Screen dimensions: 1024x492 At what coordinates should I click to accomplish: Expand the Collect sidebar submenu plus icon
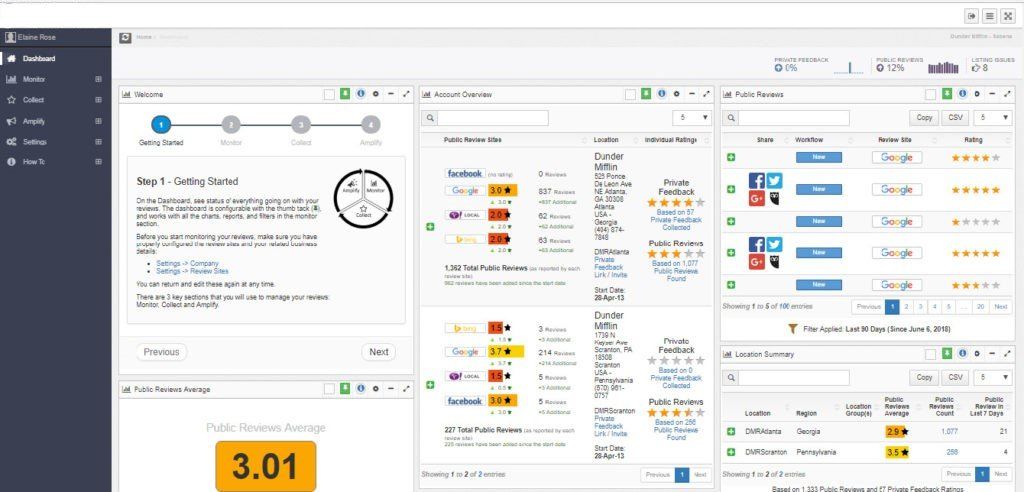pos(99,100)
